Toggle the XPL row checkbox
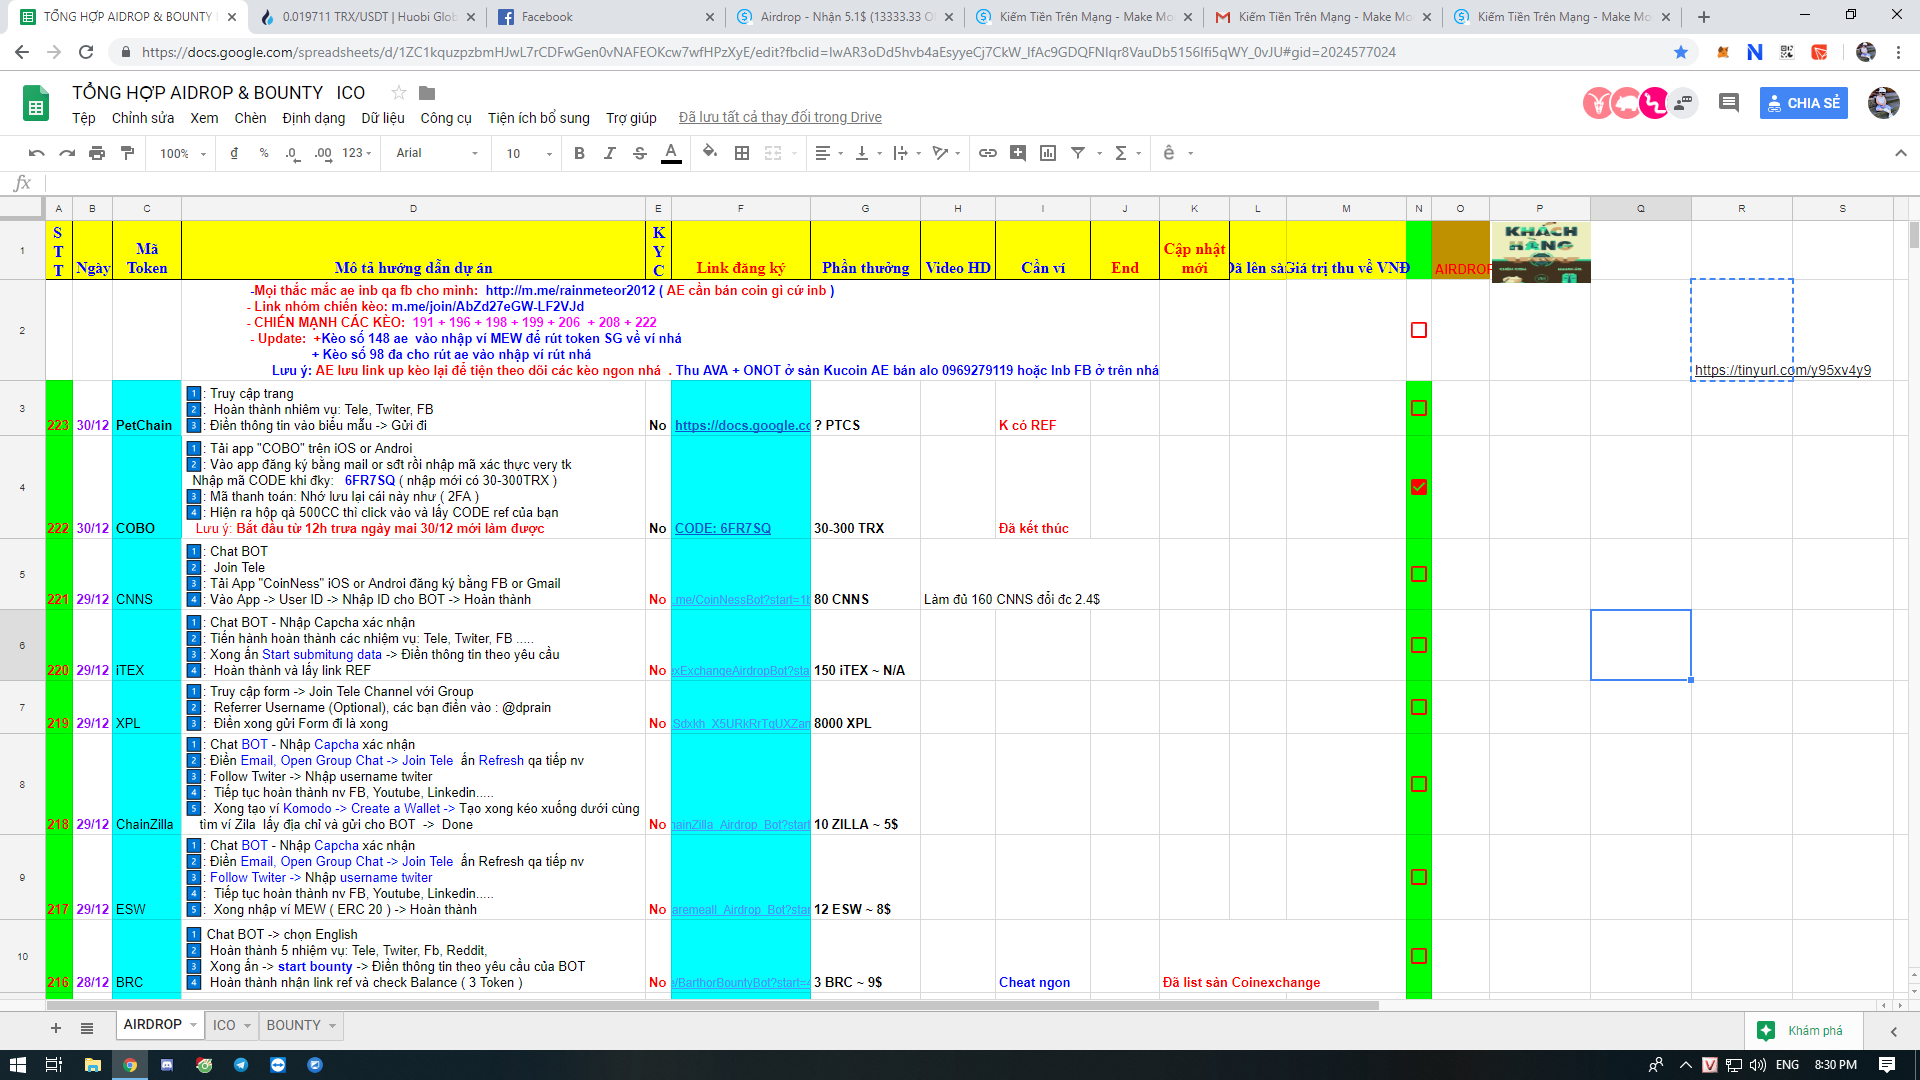Image resolution: width=1920 pixels, height=1080 pixels. (1418, 707)
